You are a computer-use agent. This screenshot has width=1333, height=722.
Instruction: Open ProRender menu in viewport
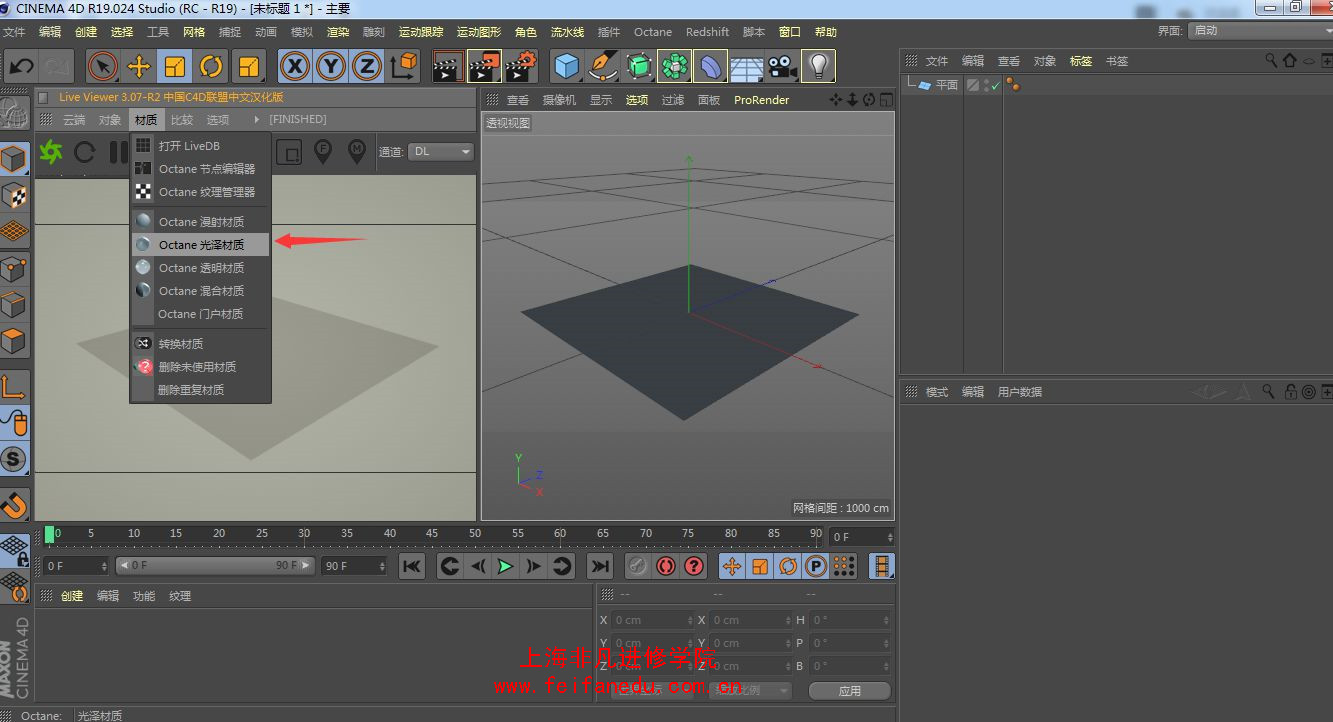point(761,100)
